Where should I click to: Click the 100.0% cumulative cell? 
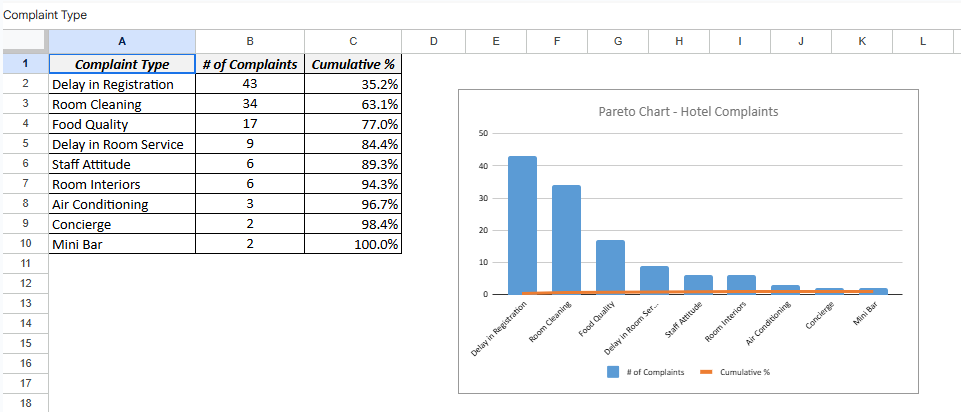pos(353,244)
